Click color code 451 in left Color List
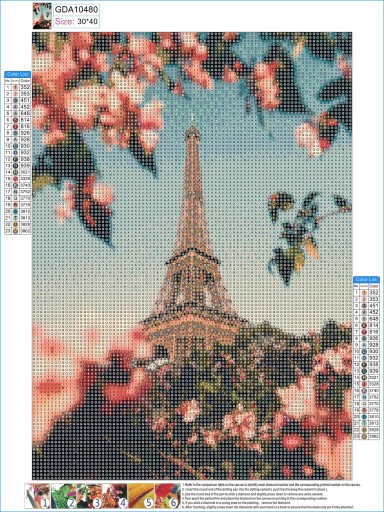The width and height of the screenshot is (384, 512). 25,100
